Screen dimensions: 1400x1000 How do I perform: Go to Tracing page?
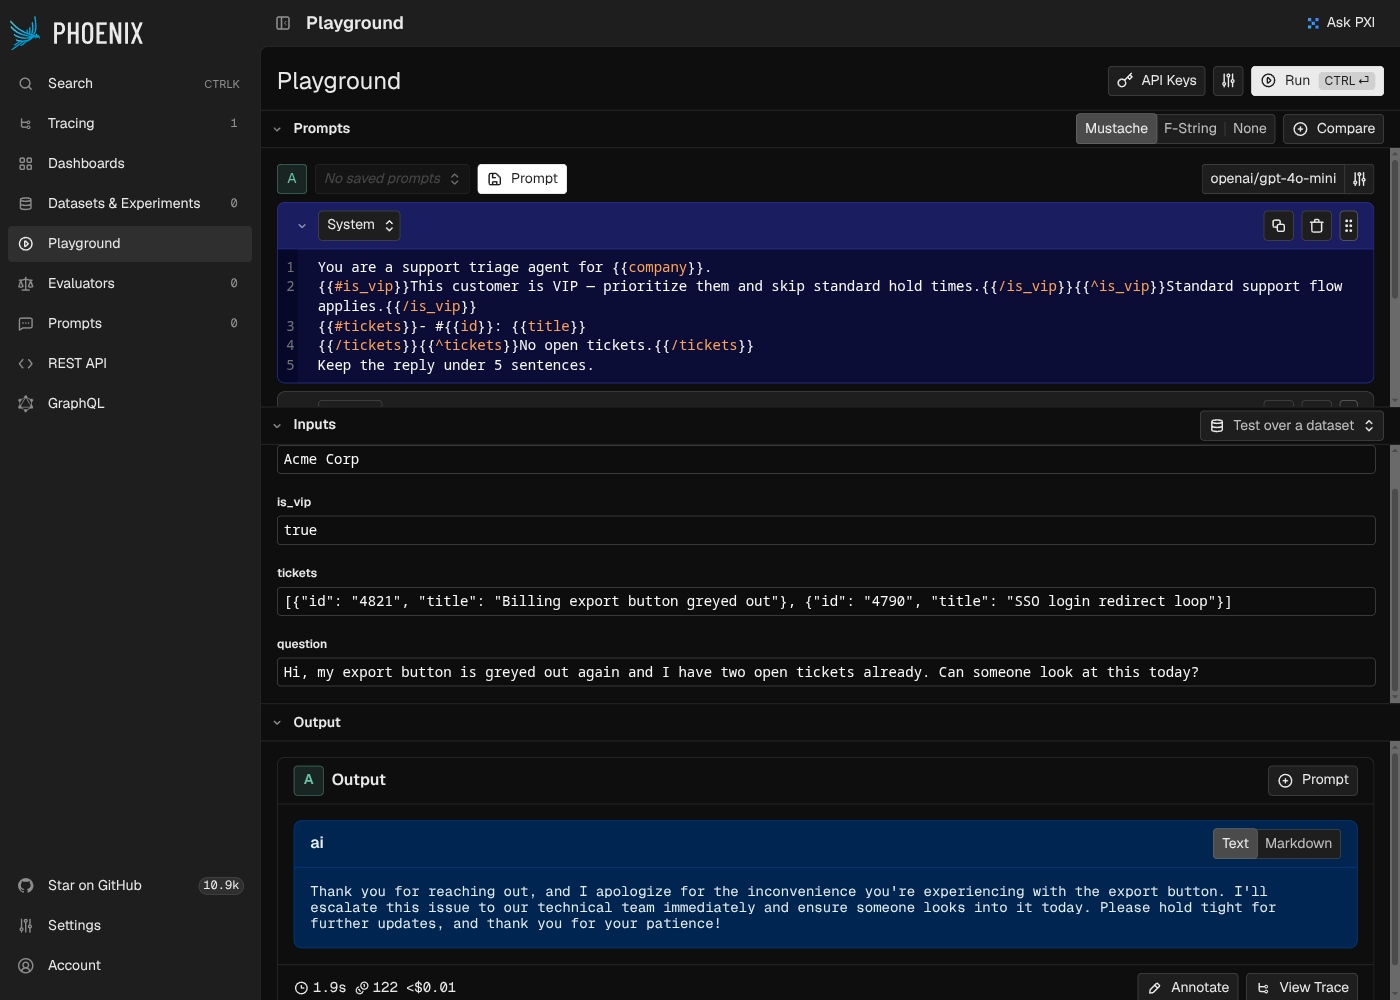(x=130, y=124)
